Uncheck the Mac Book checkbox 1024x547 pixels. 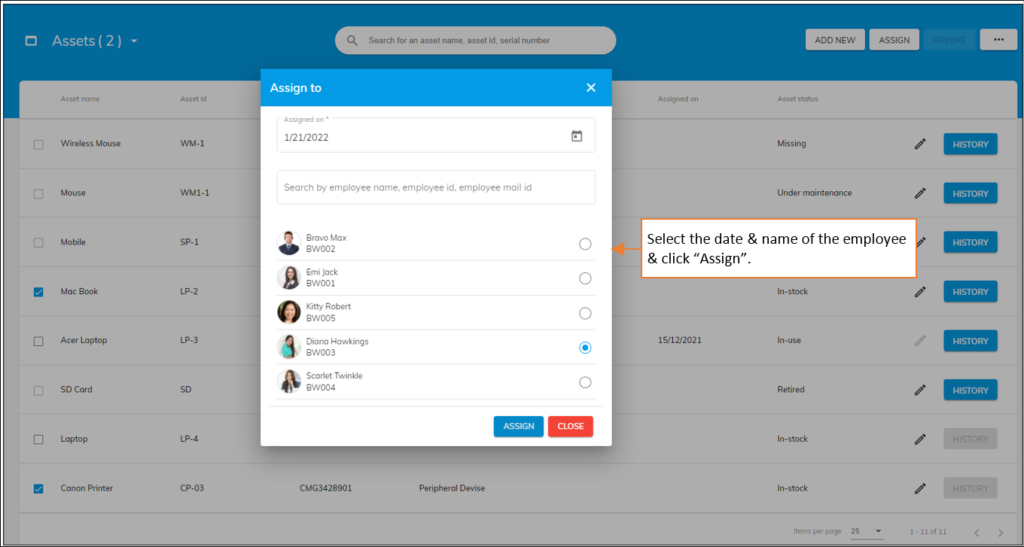[x=38, y=292]
